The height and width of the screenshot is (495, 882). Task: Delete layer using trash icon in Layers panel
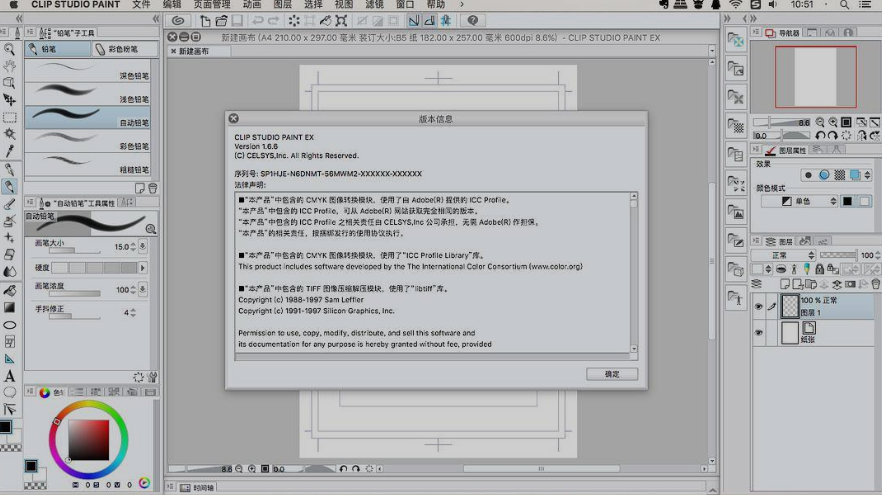(875, 284)
